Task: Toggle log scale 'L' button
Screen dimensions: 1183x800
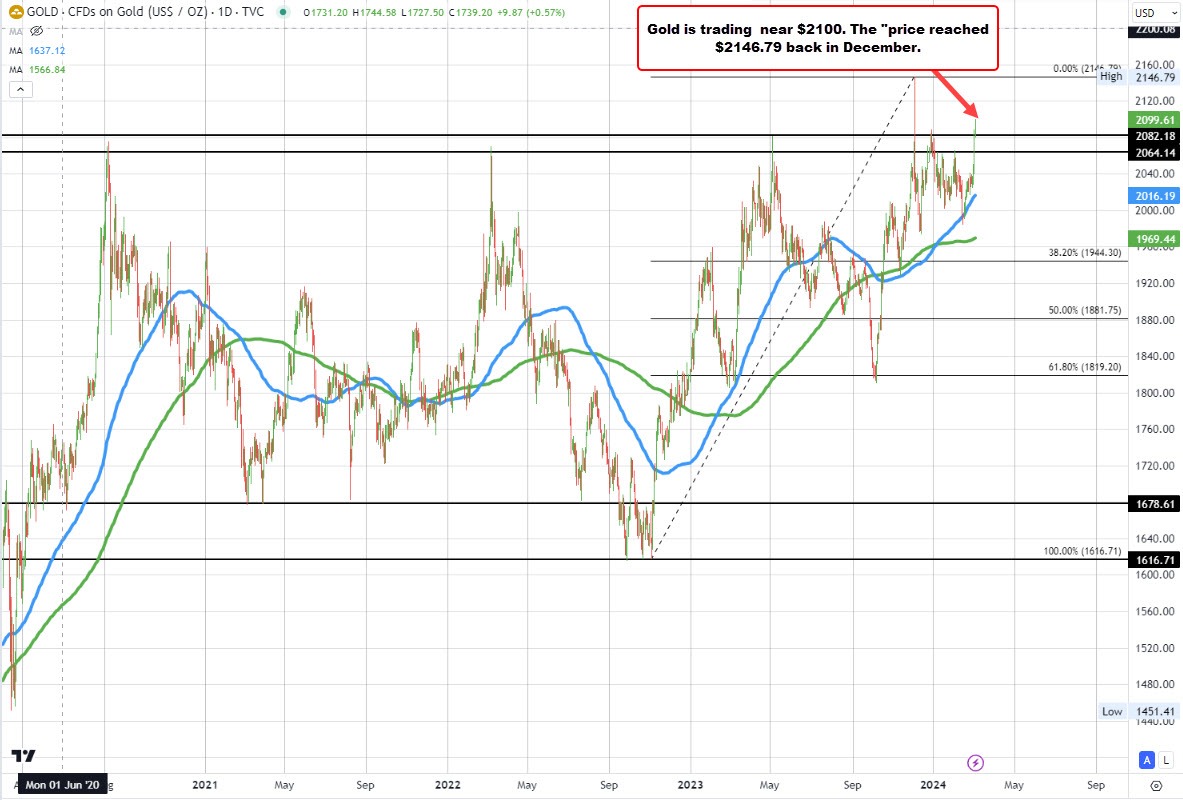Action: coord(1165,762)
